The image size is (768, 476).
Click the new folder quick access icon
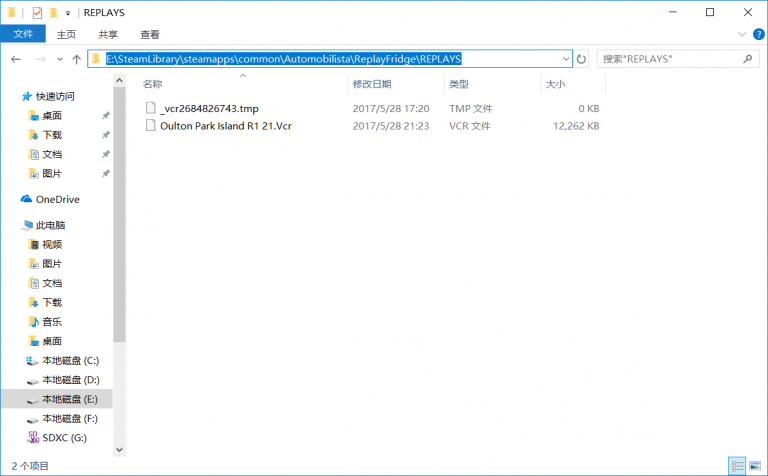click(53, 13)
